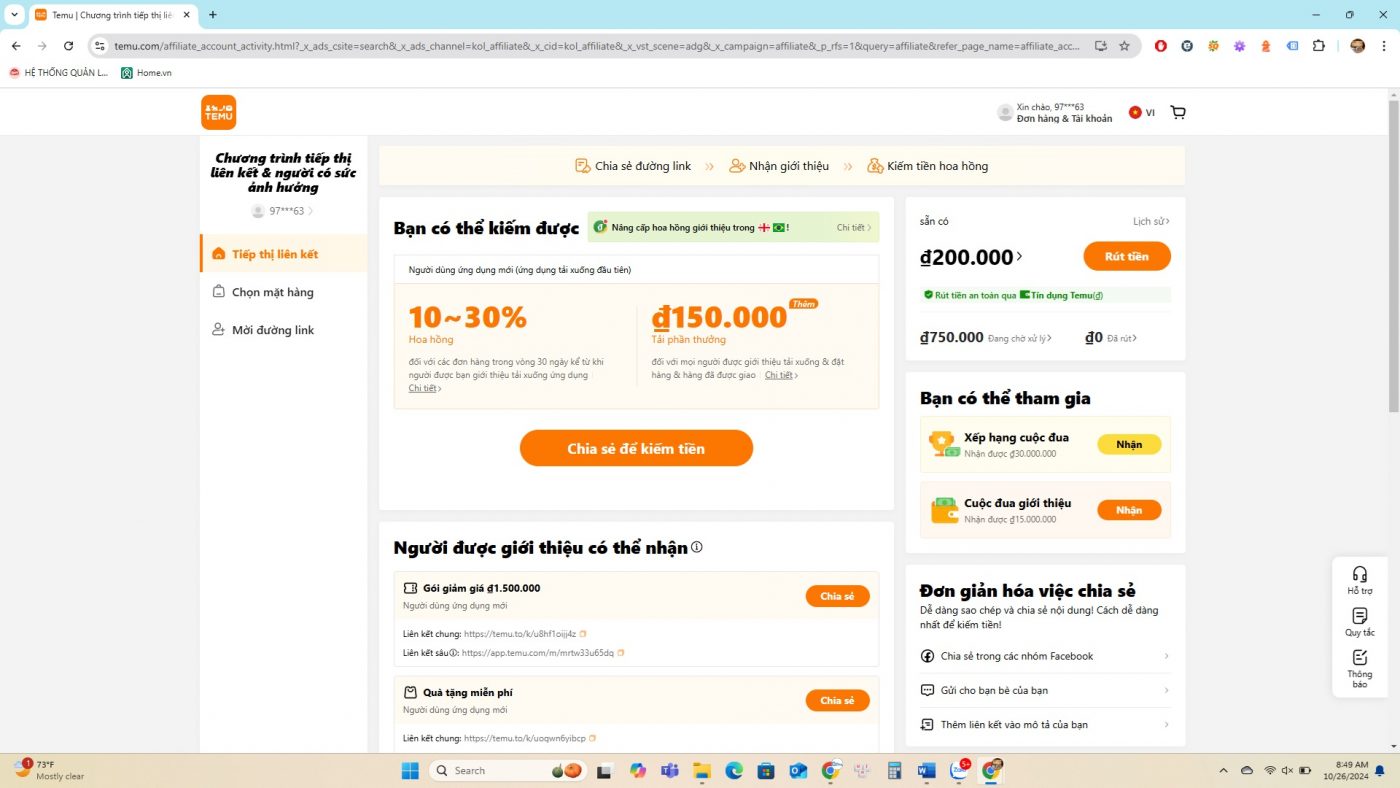Image resolution: width=1400 pixels, height=788 pixels.
Task: Open File Explorer from the taskbar
Action: click(702, 770)
